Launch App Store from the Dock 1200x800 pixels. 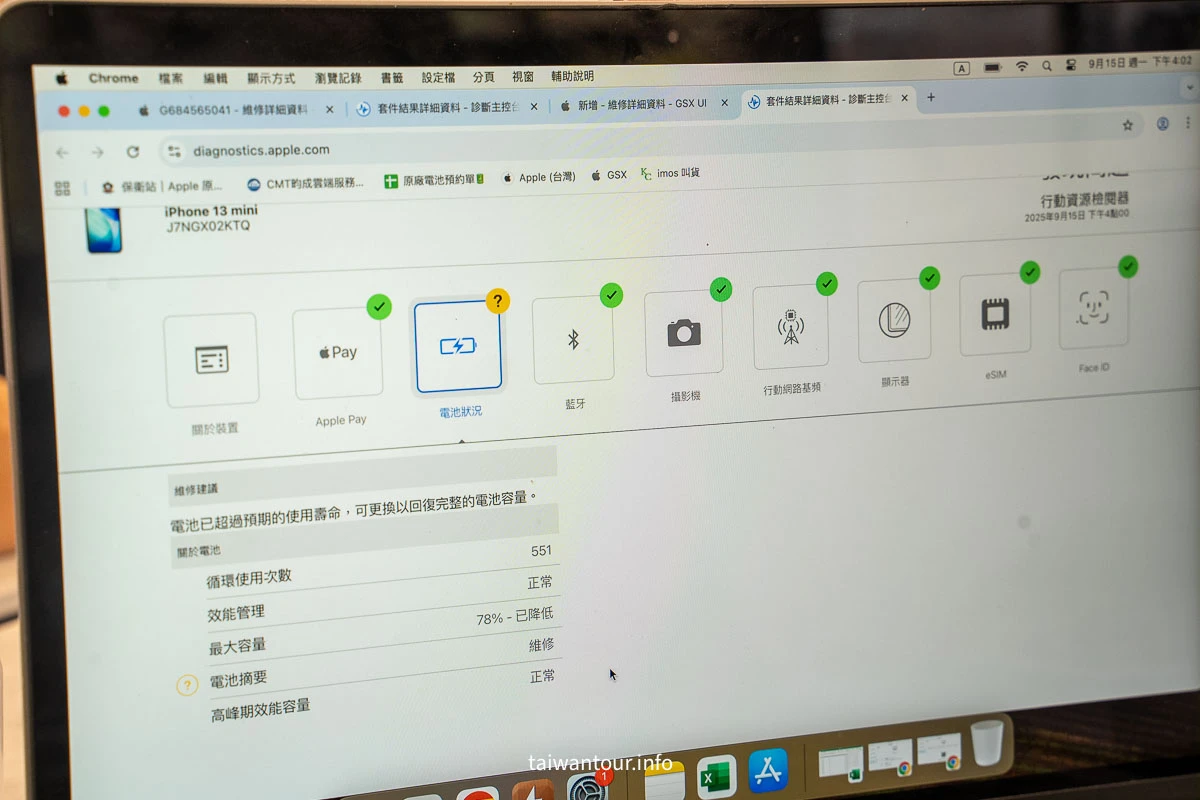pos(768,771)
